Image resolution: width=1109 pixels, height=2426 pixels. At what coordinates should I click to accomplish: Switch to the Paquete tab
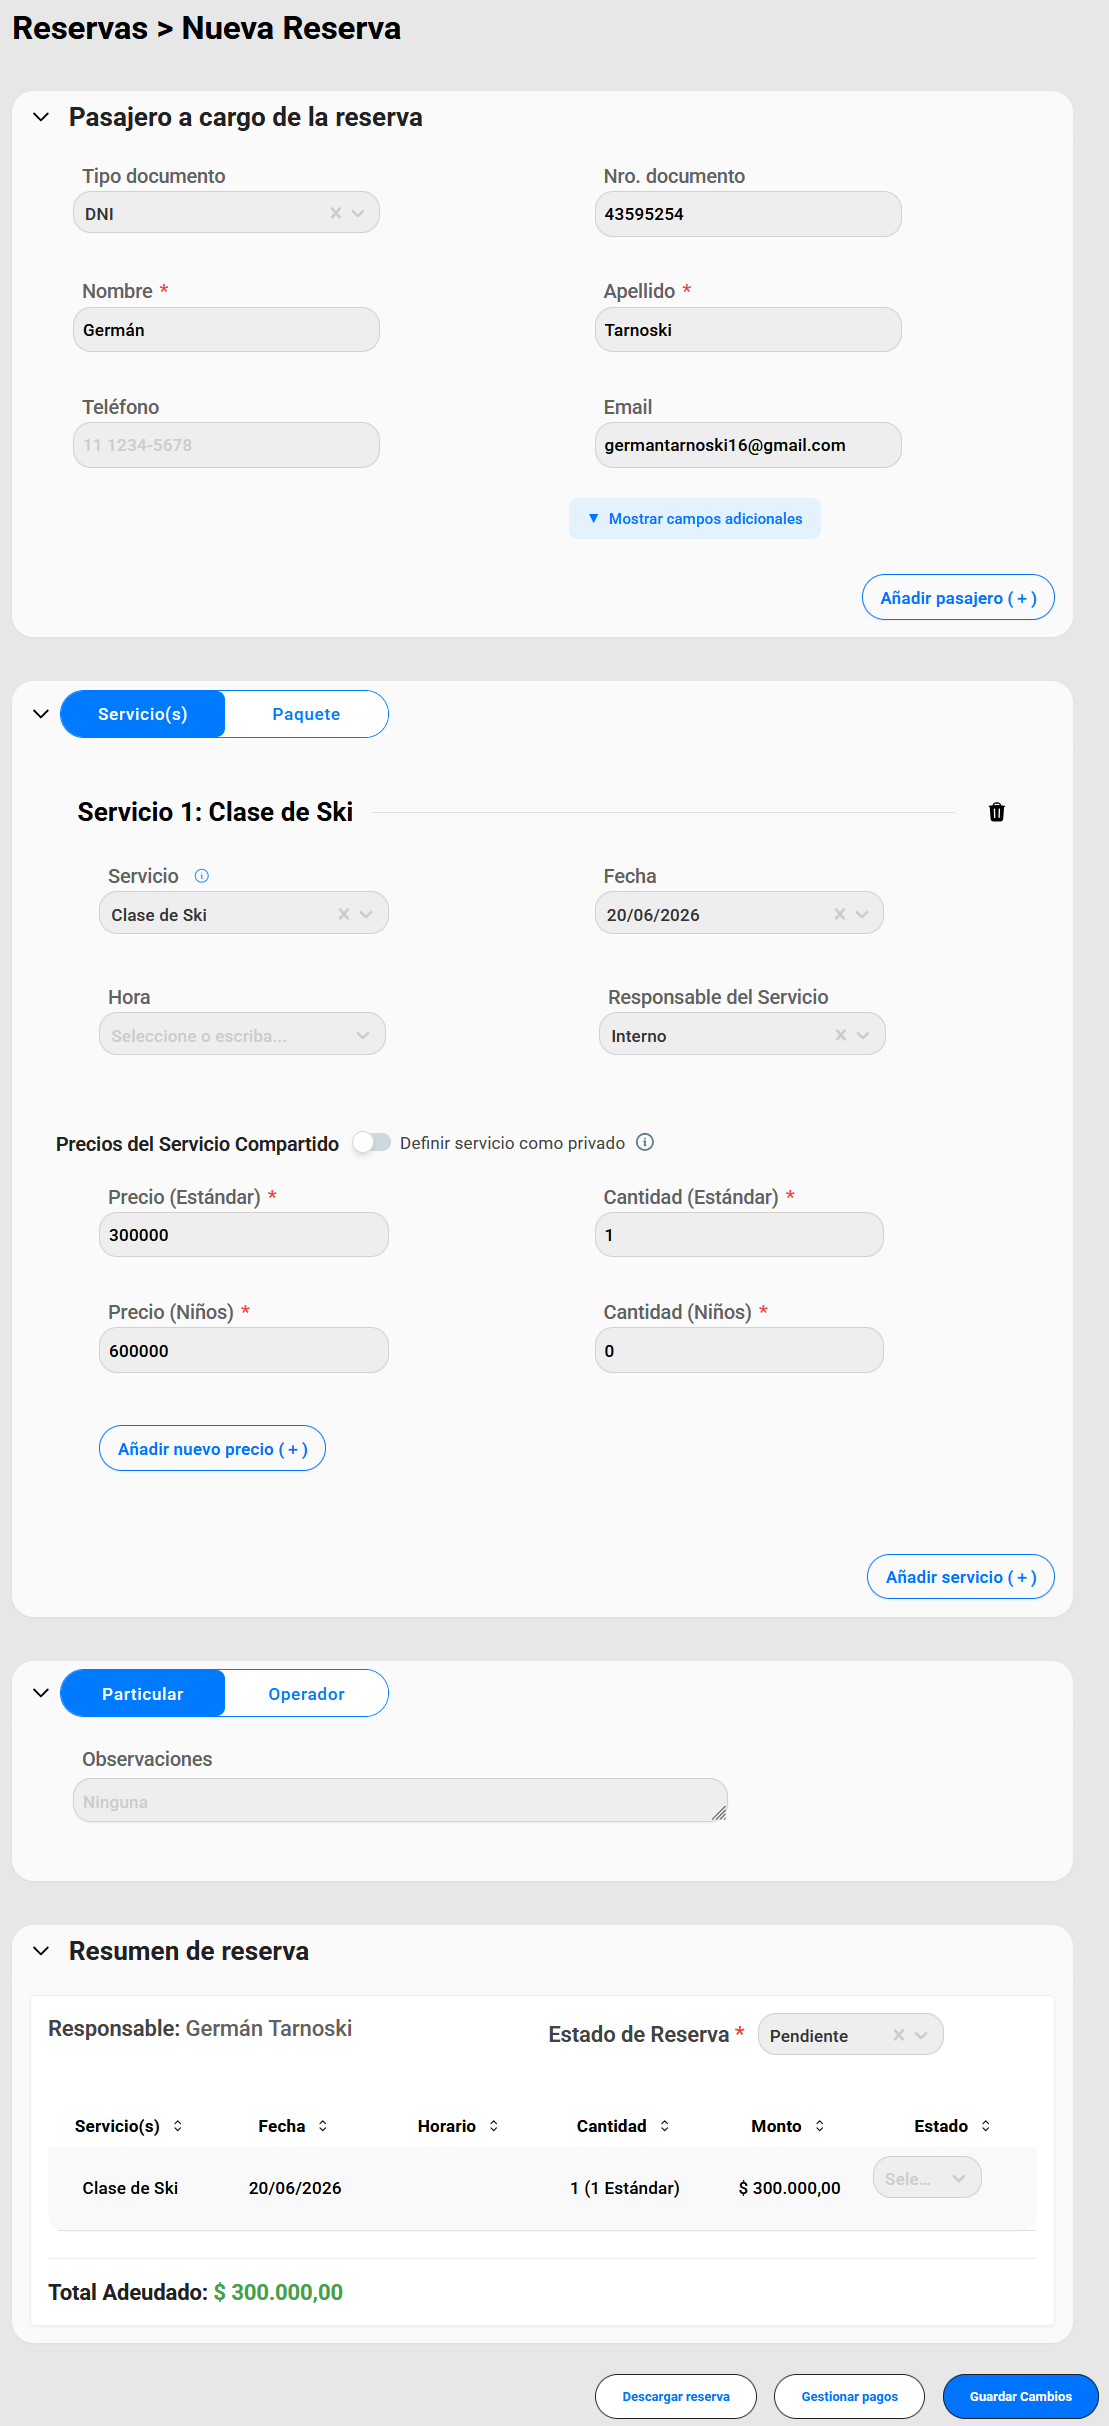306,714
